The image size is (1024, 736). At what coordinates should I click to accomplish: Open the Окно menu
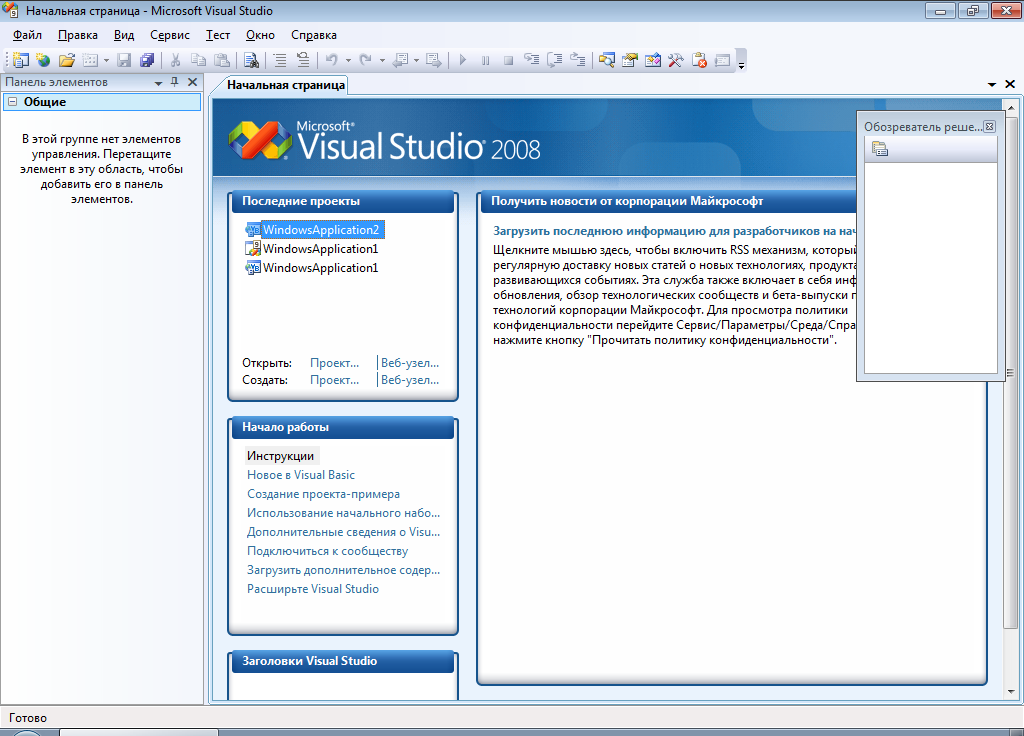pos(260,35)
